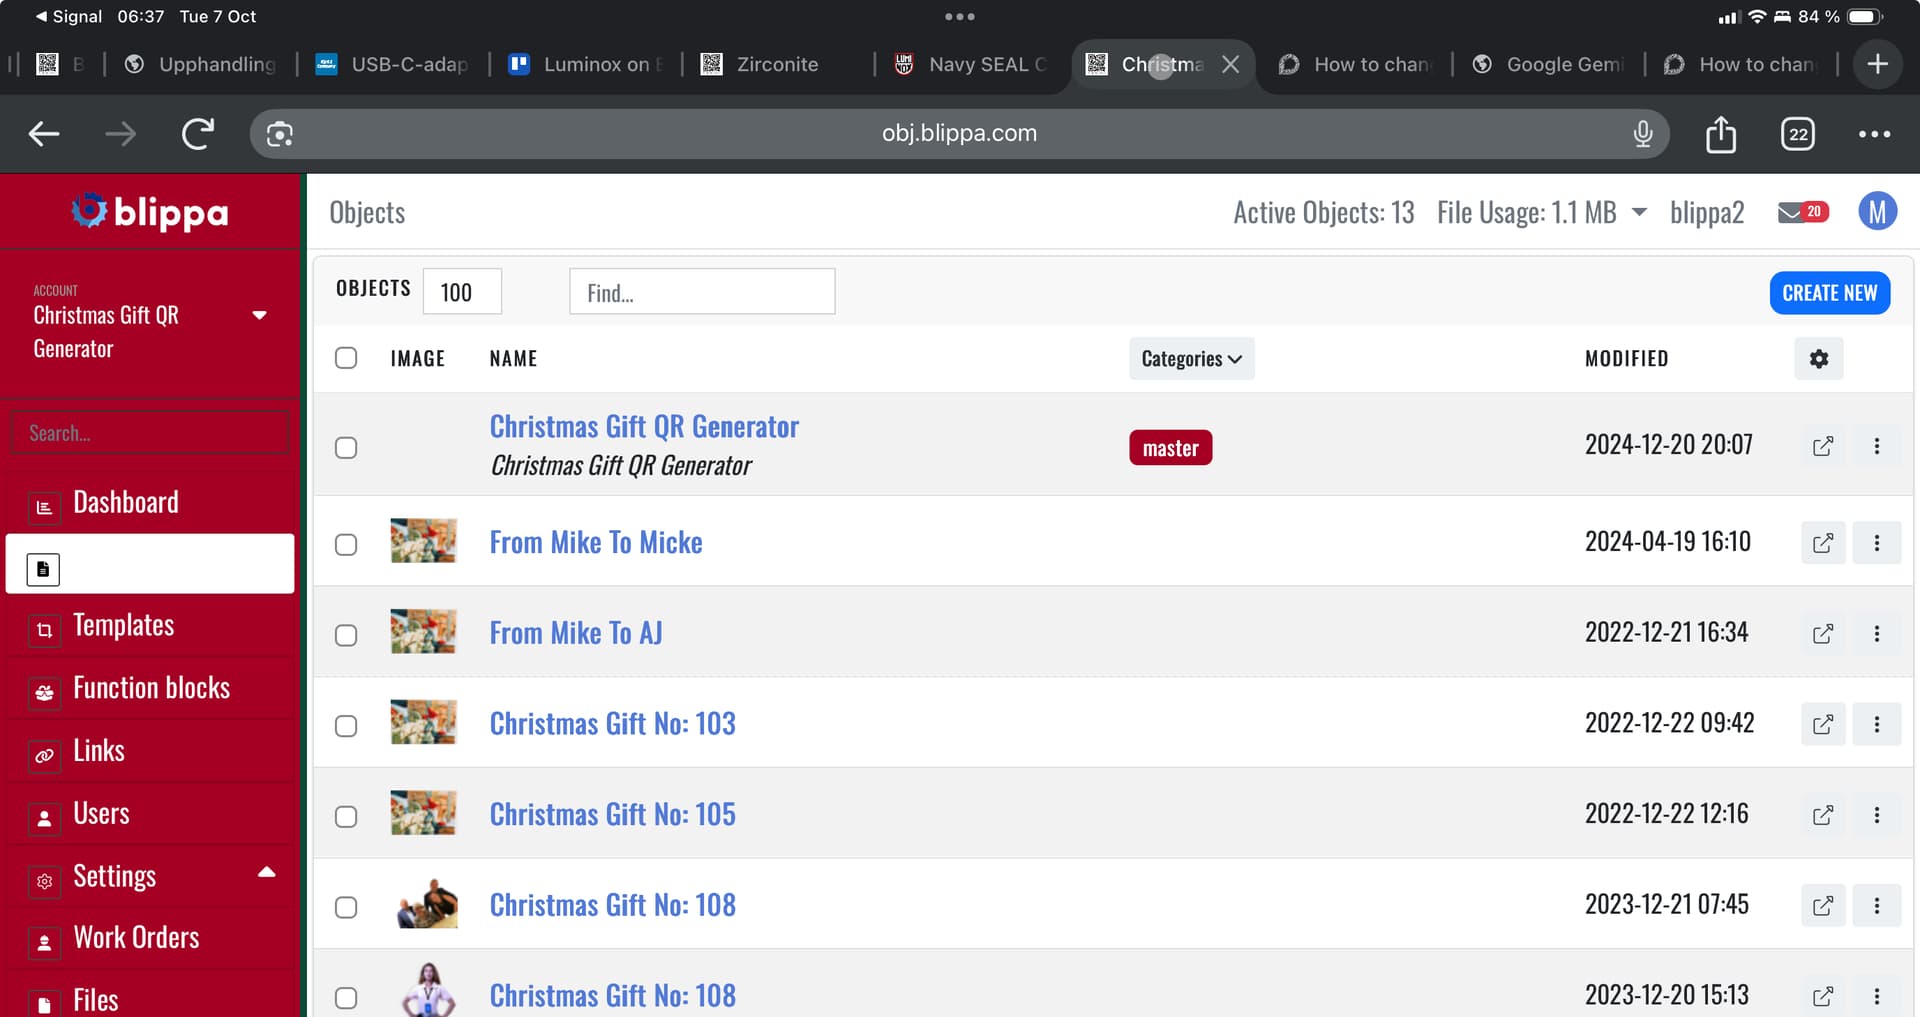The image size is (1920, 1017).
Task: Click the user avatar M icon
Action: (x=1877, y=212)
